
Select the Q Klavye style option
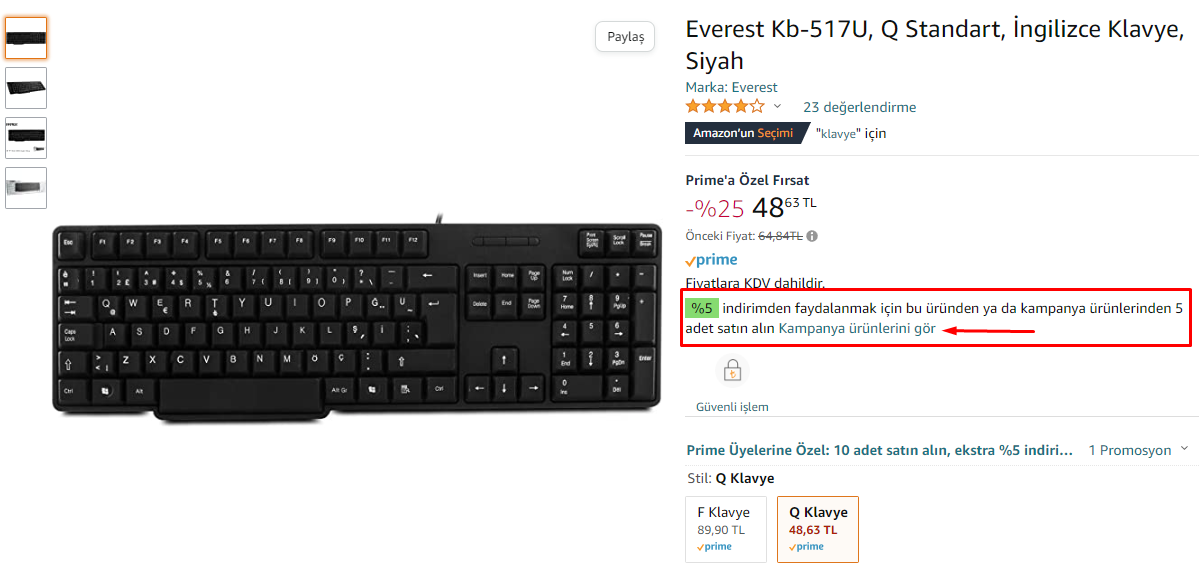tap(817, 527)
